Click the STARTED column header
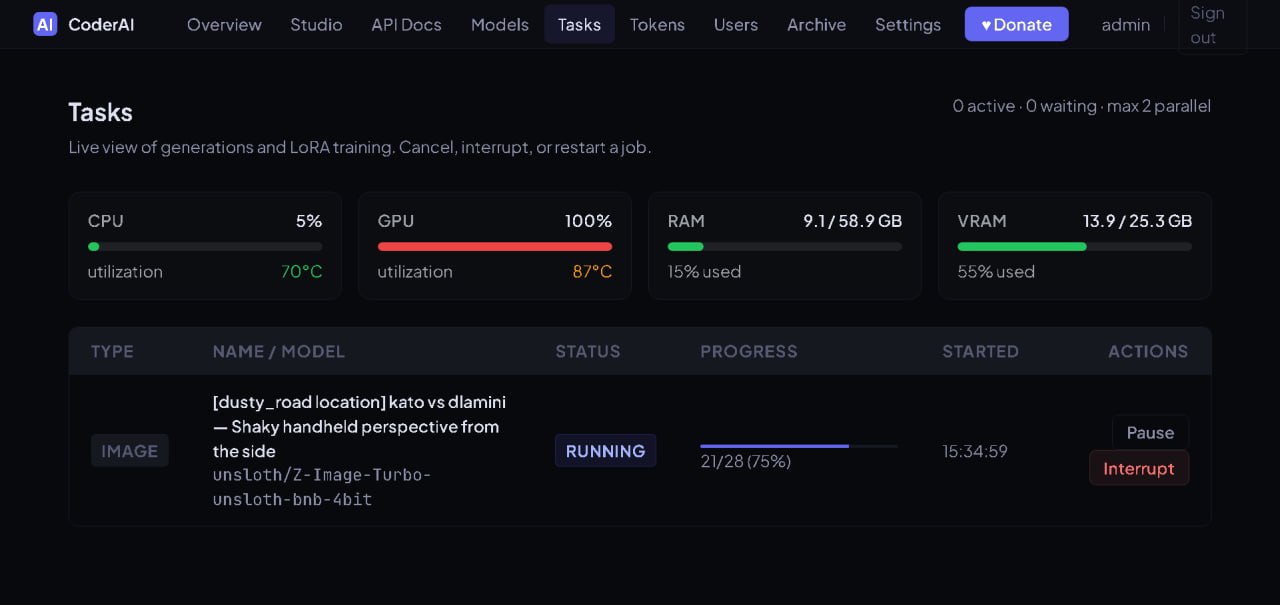 (x=980, y=351)
